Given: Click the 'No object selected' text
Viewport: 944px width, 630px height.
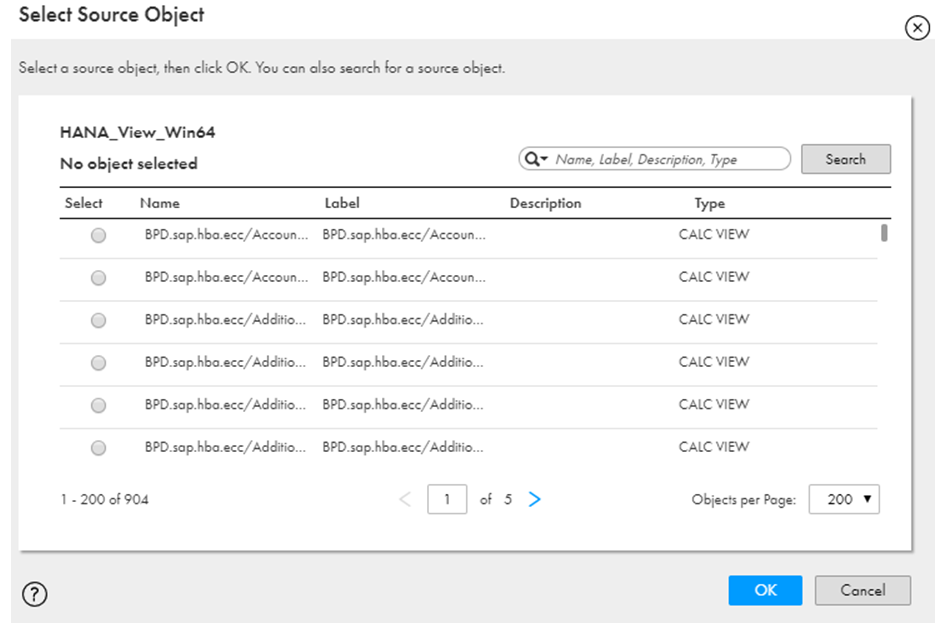Looking at the screenshot, I should tap(129, 164).
